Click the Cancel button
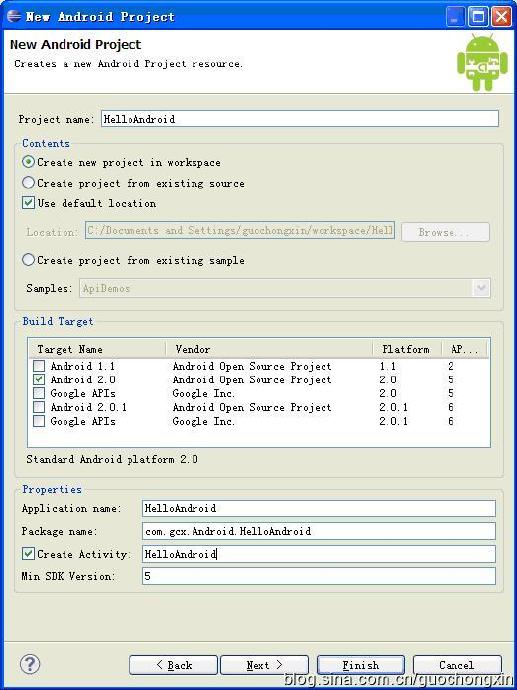 [457, 665]
